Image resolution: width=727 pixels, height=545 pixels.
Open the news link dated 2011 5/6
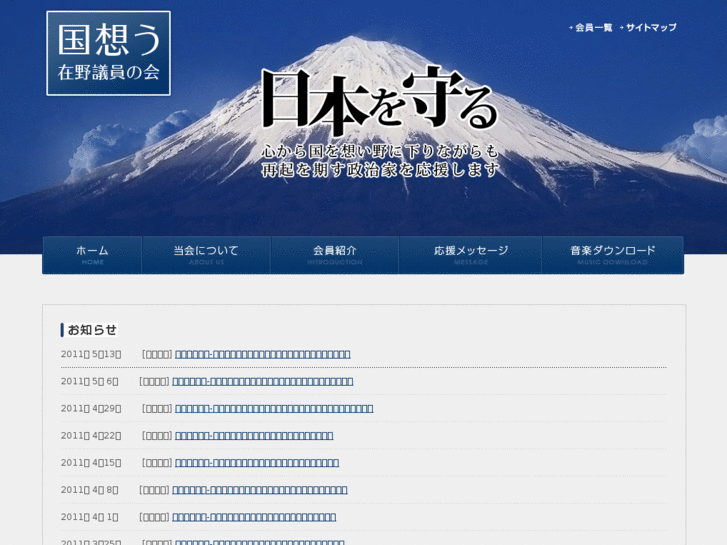tap(262, 381)
